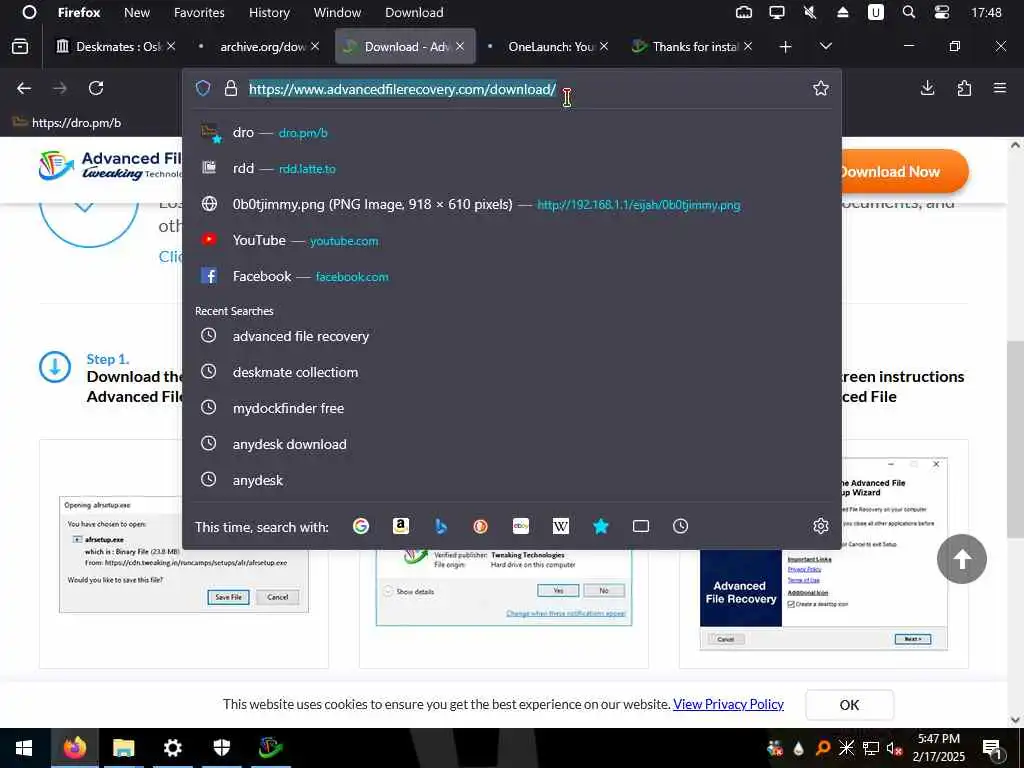Choose the recent search 'anydesk'
1024x768 pixels.
click(511, 479)
